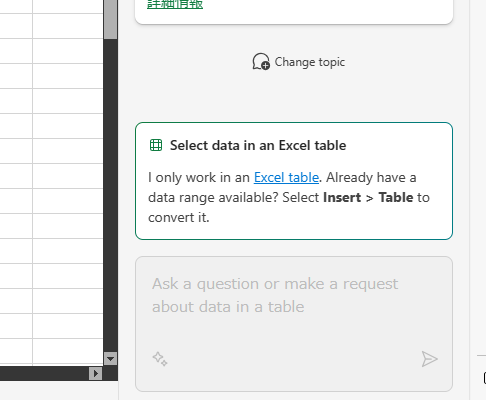Click the dark horizontal scrollbar track

(x=44, y=373)
